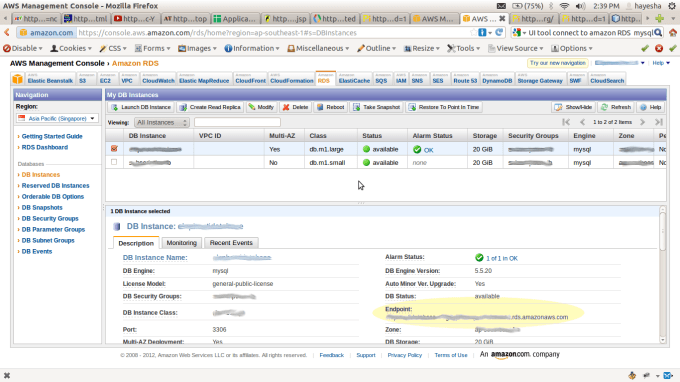Uncheck the checkbox of the db.m1.large instance

point(114,149)
